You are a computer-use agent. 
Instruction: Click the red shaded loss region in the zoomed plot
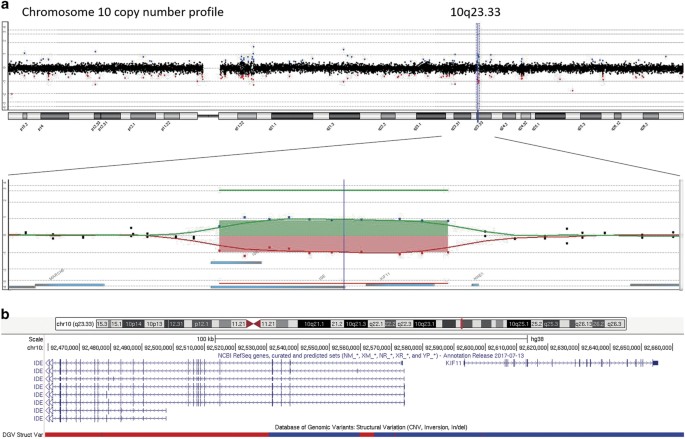point(333,245)
